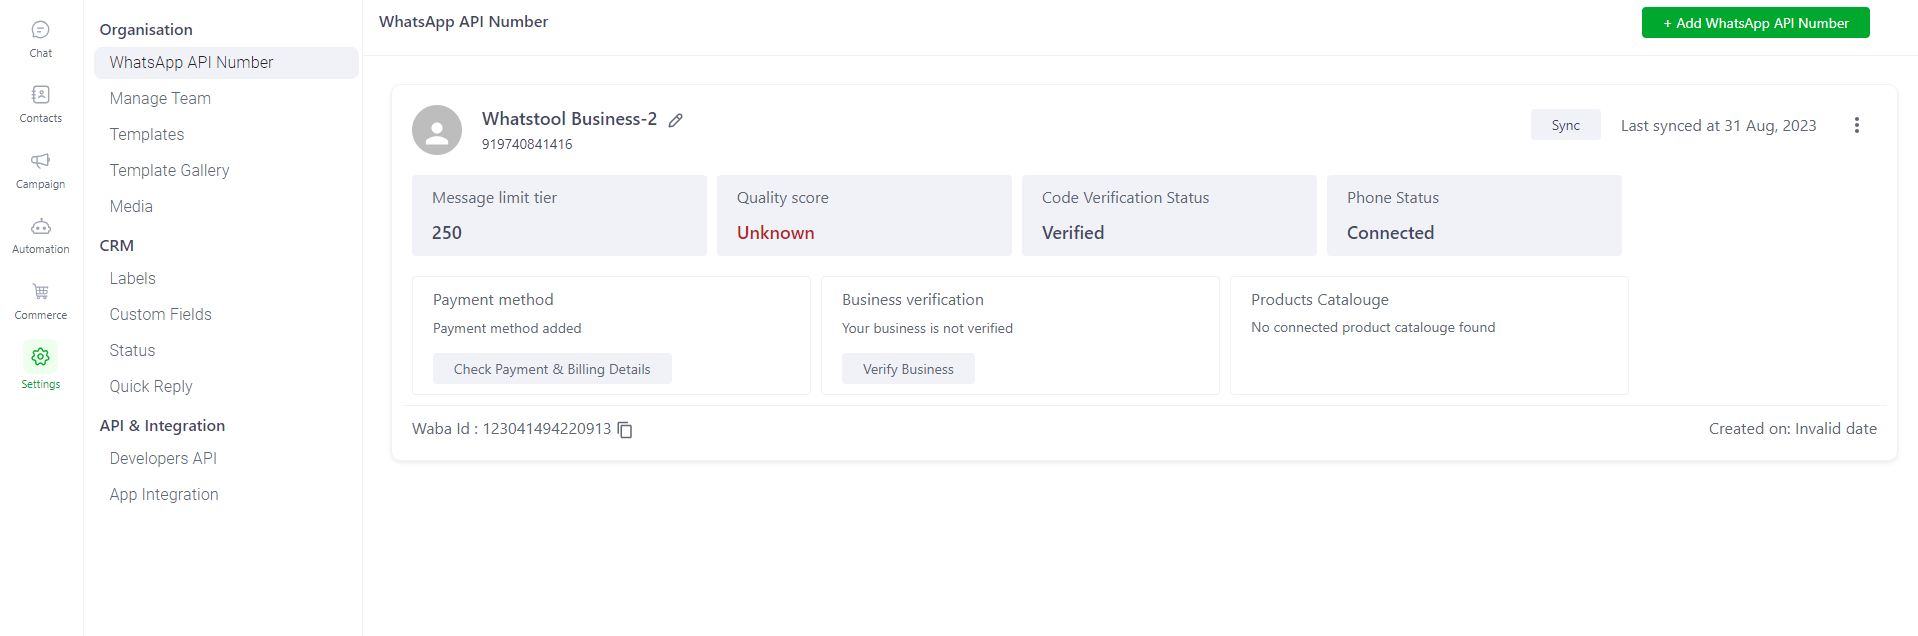Open the Media settings page

pos(131,206)
